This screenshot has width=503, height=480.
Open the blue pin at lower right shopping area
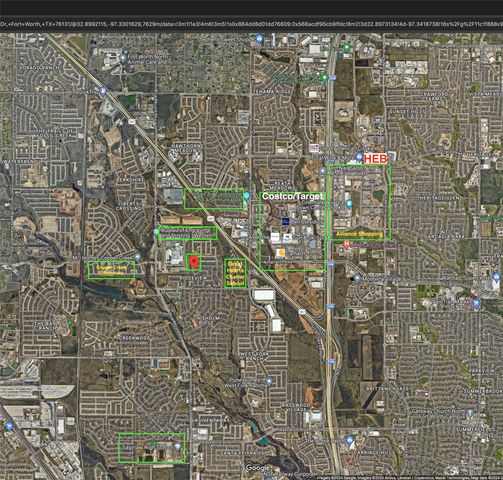[477, 303]
